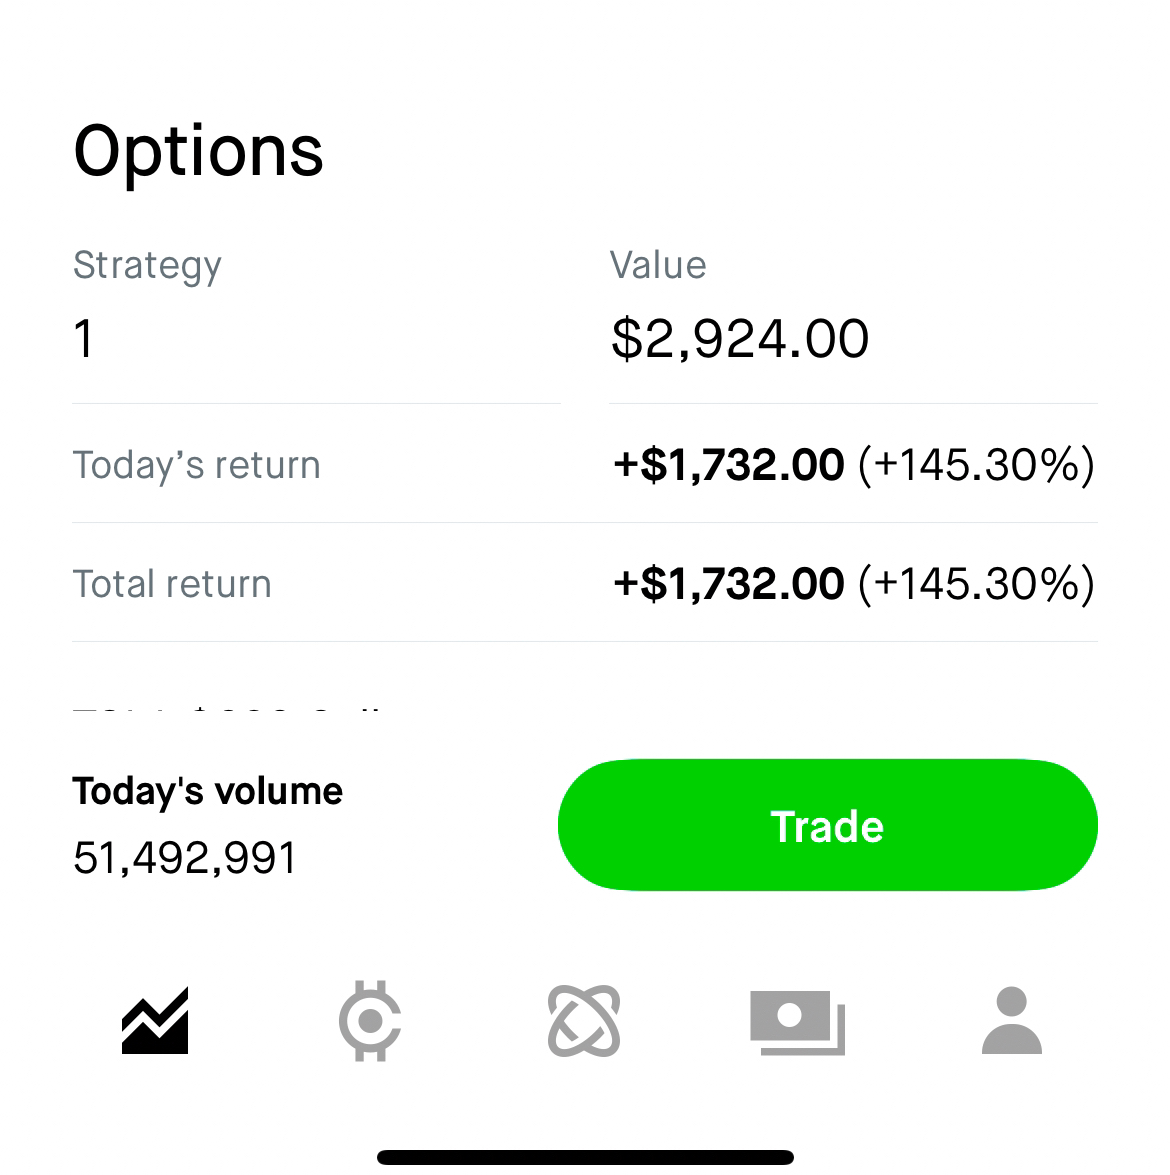The height and width of the screenshot is (1175, 1170).
Task: Select the Value label
Action: tap(658, 266)
